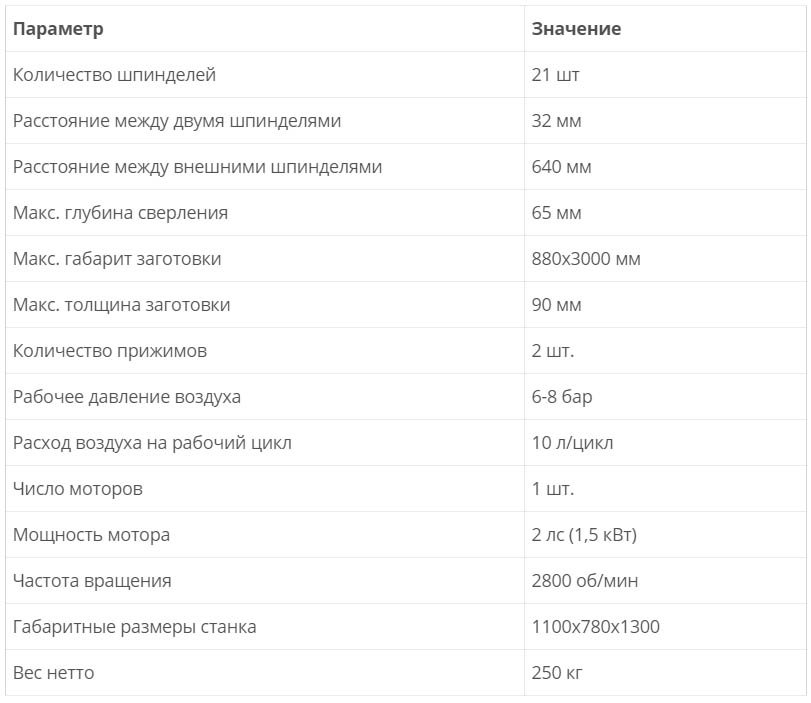Viewport: 811px width, 703px height.
Task: Select "Расход воздуха на рабочий цикл" label
Action: tap(152, 443)
